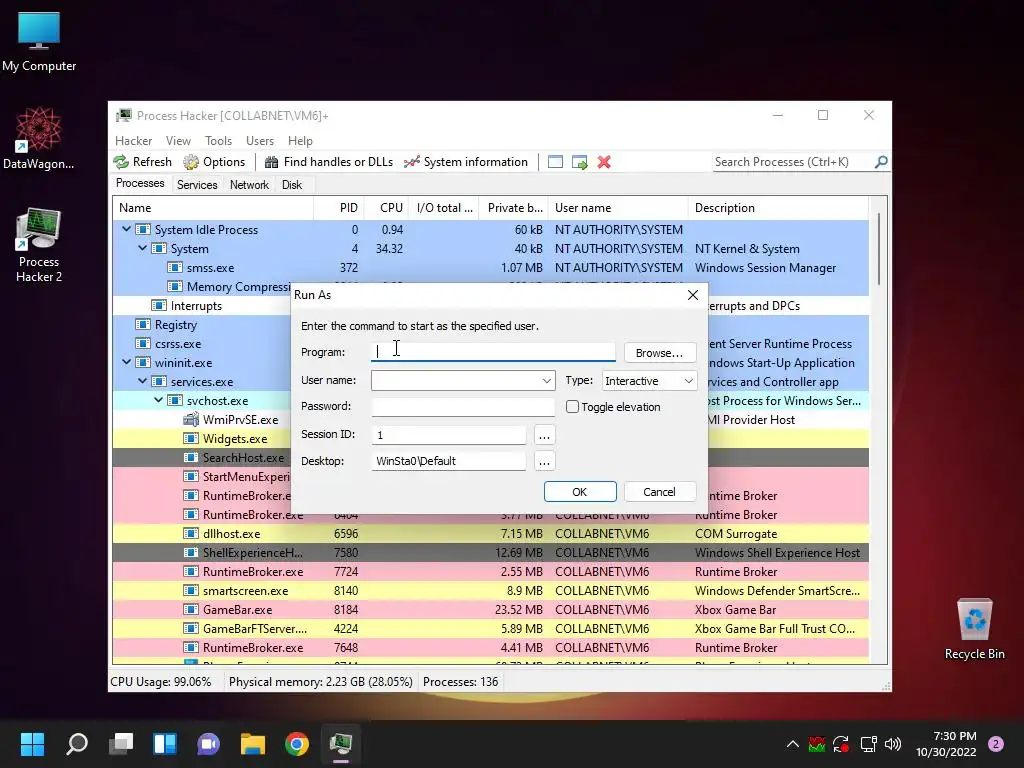This screenshot has height=768, width=1024.
Task: Check the Toggle elevation checkbox
Action: [573, 407]
